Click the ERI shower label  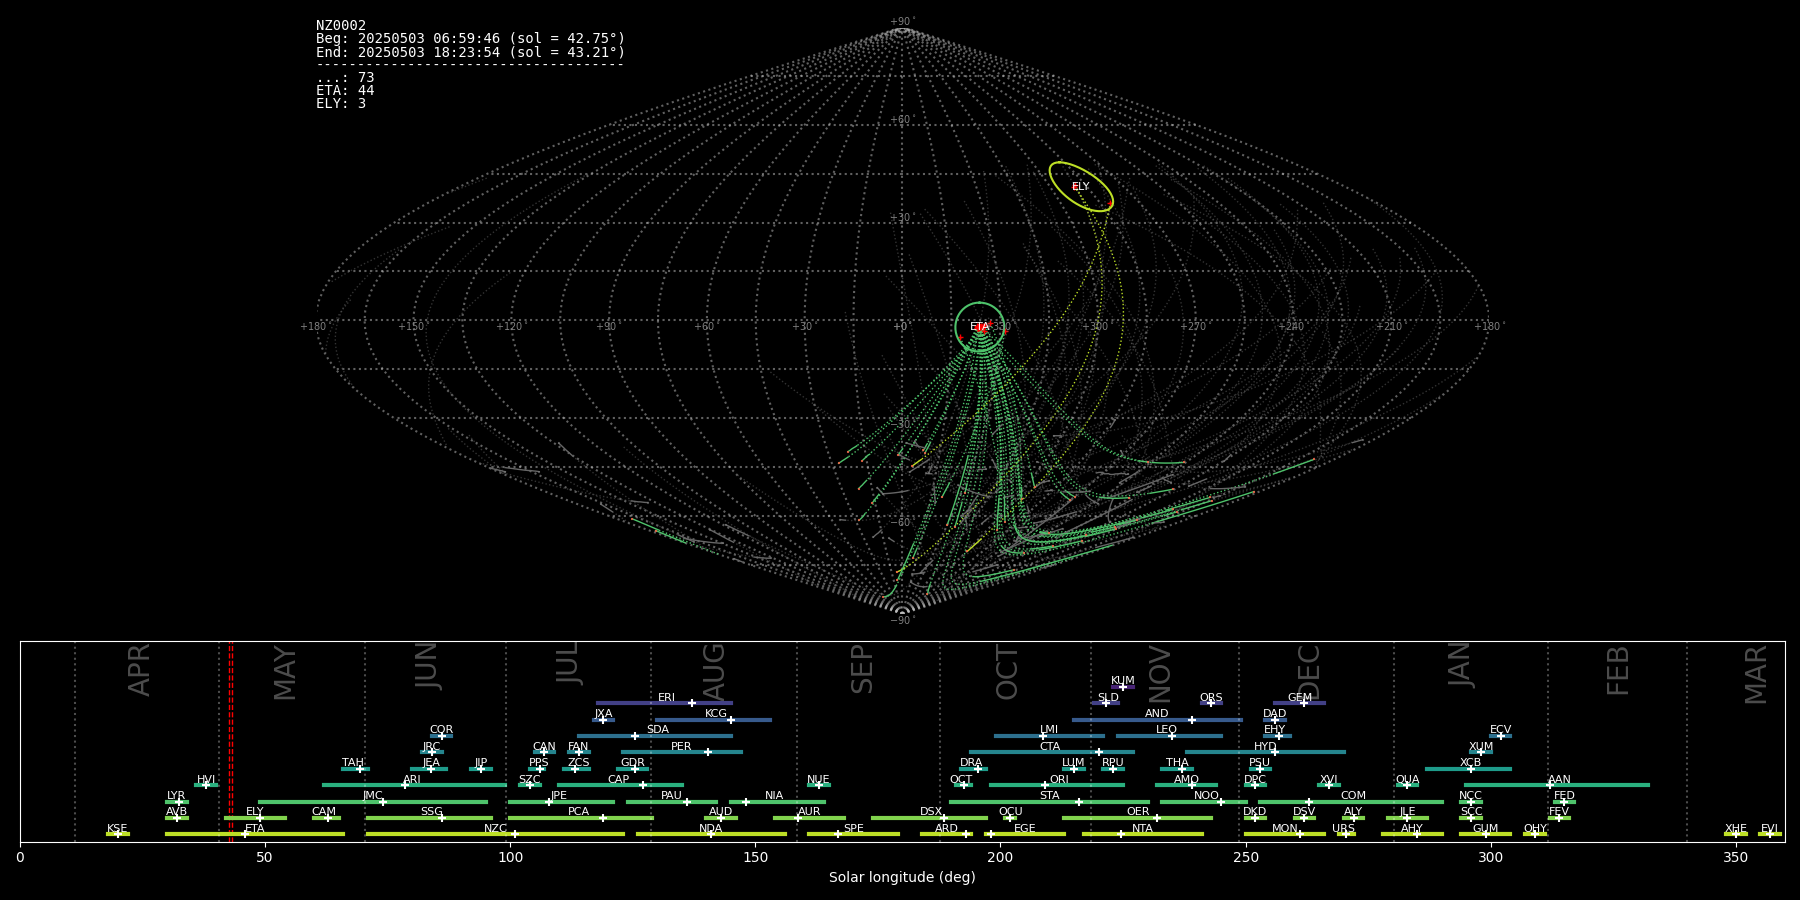tap(666, 698)
